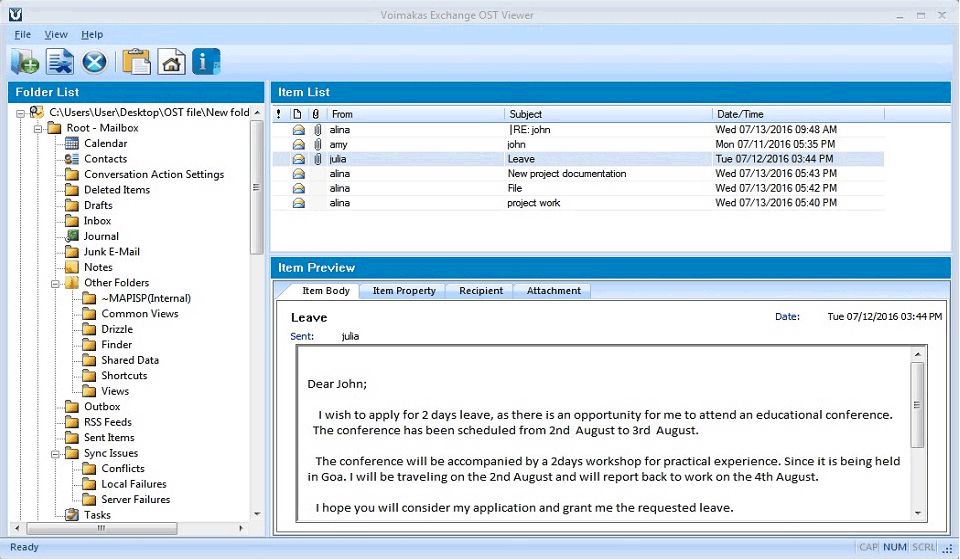The height and width of the screenshot is (560, 960).
Task: Click the folder list scroll-right arrow
Action: pyautogui.click(x=241, y=528)
